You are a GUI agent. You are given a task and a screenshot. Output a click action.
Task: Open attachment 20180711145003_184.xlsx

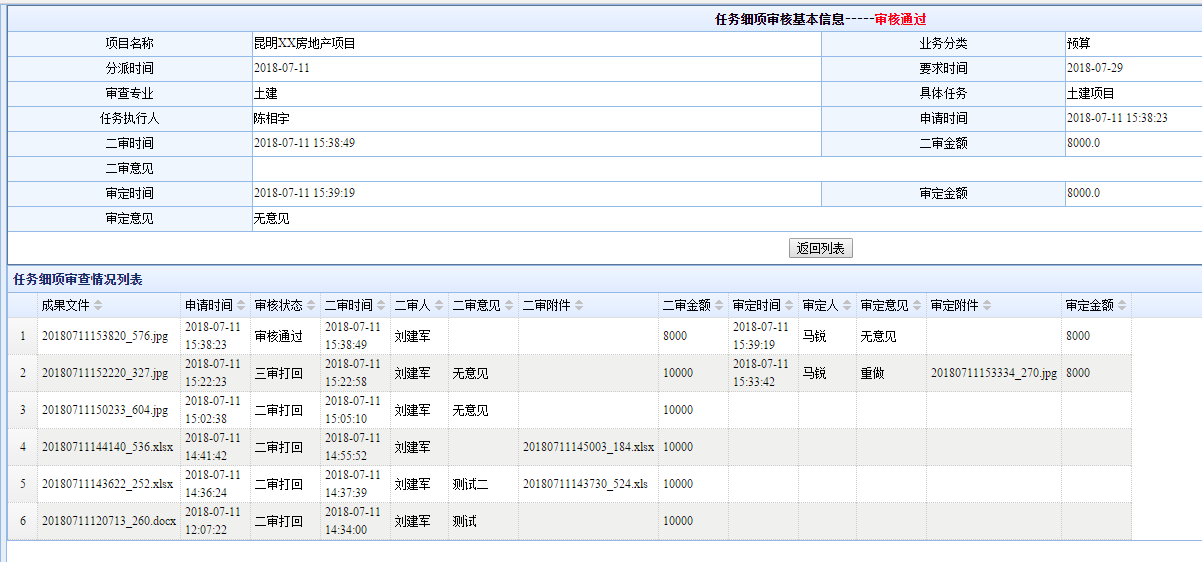[588, 447]
